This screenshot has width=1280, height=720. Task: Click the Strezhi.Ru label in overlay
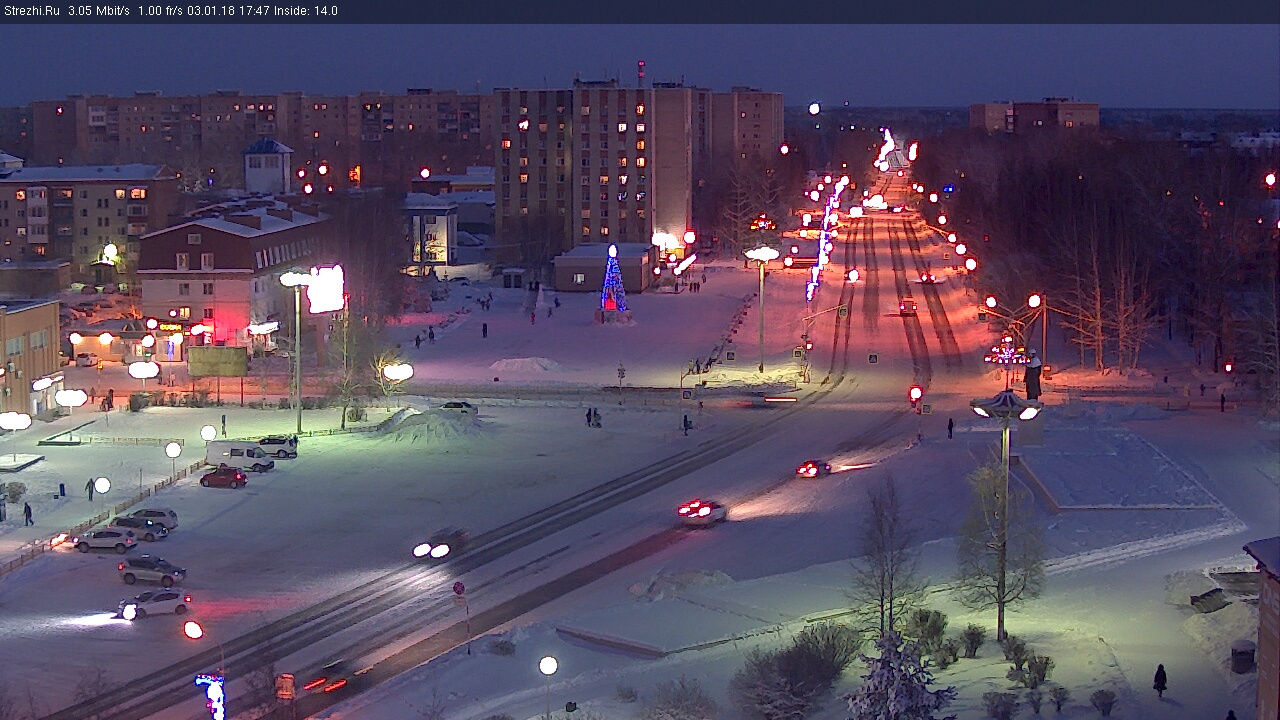pos(31,11)
